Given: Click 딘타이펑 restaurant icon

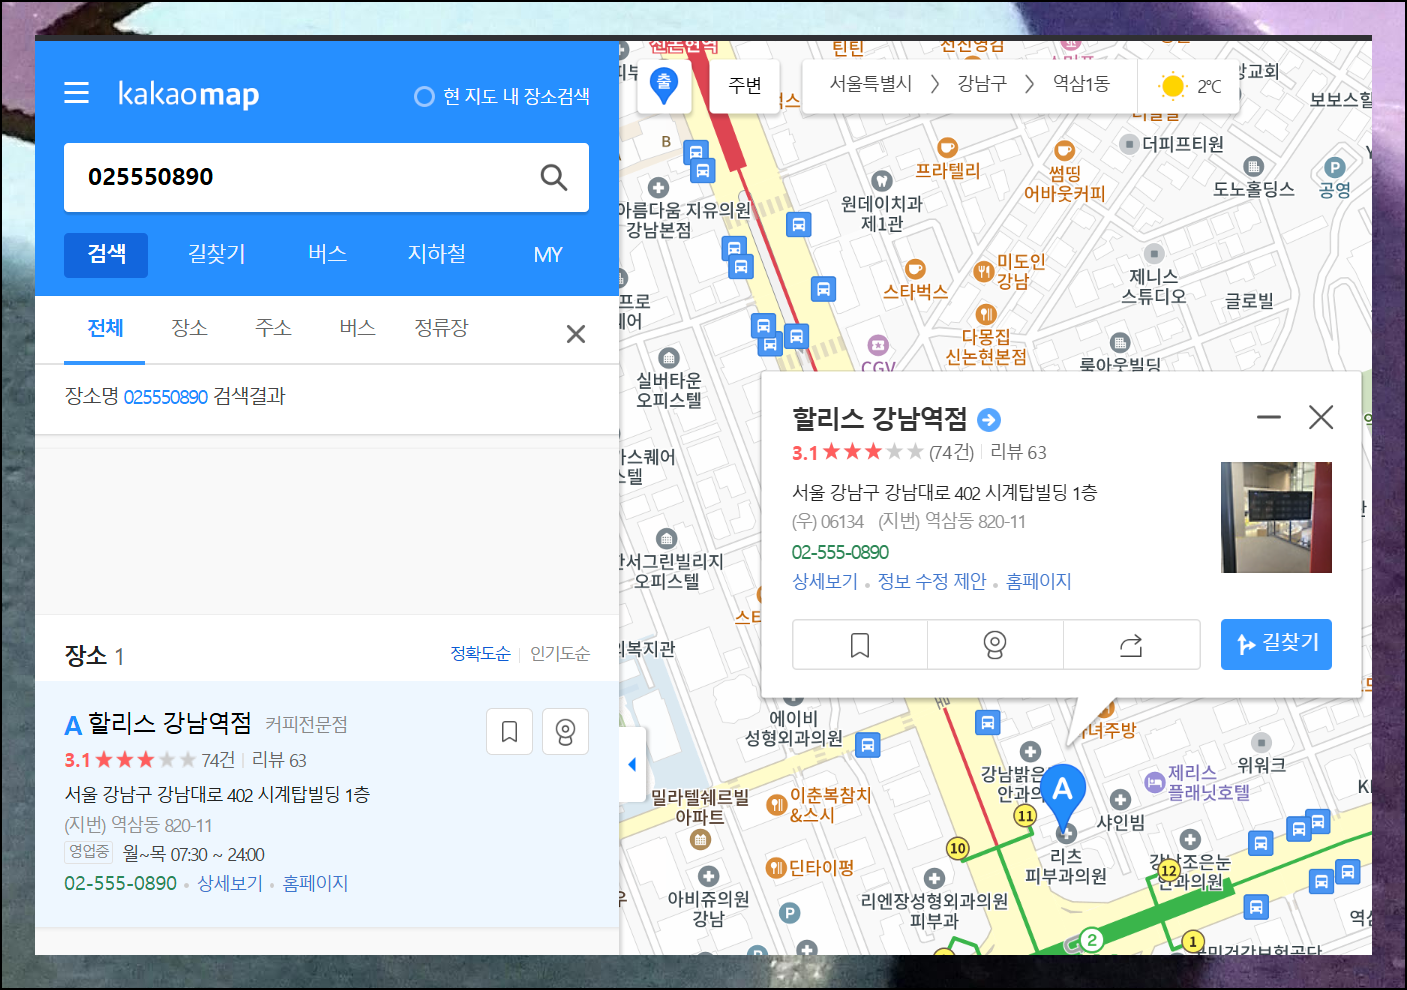Looking at the screenshot, I should [x=776, y=868].
